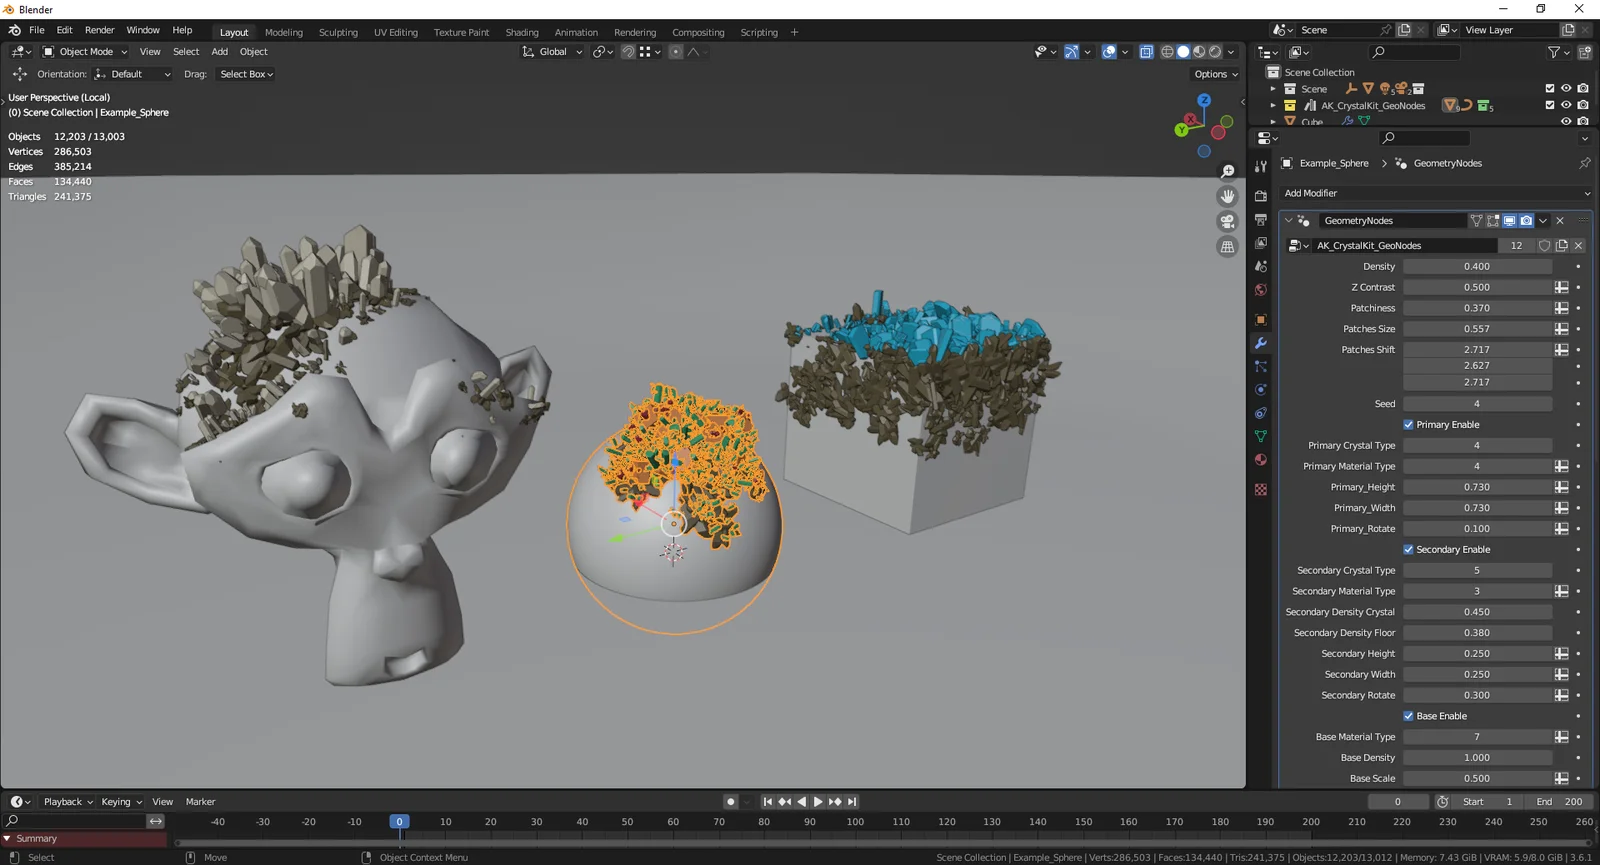Toggle proportional editing icon
Screen dimensions: 1600x865
tap(676, 52)
